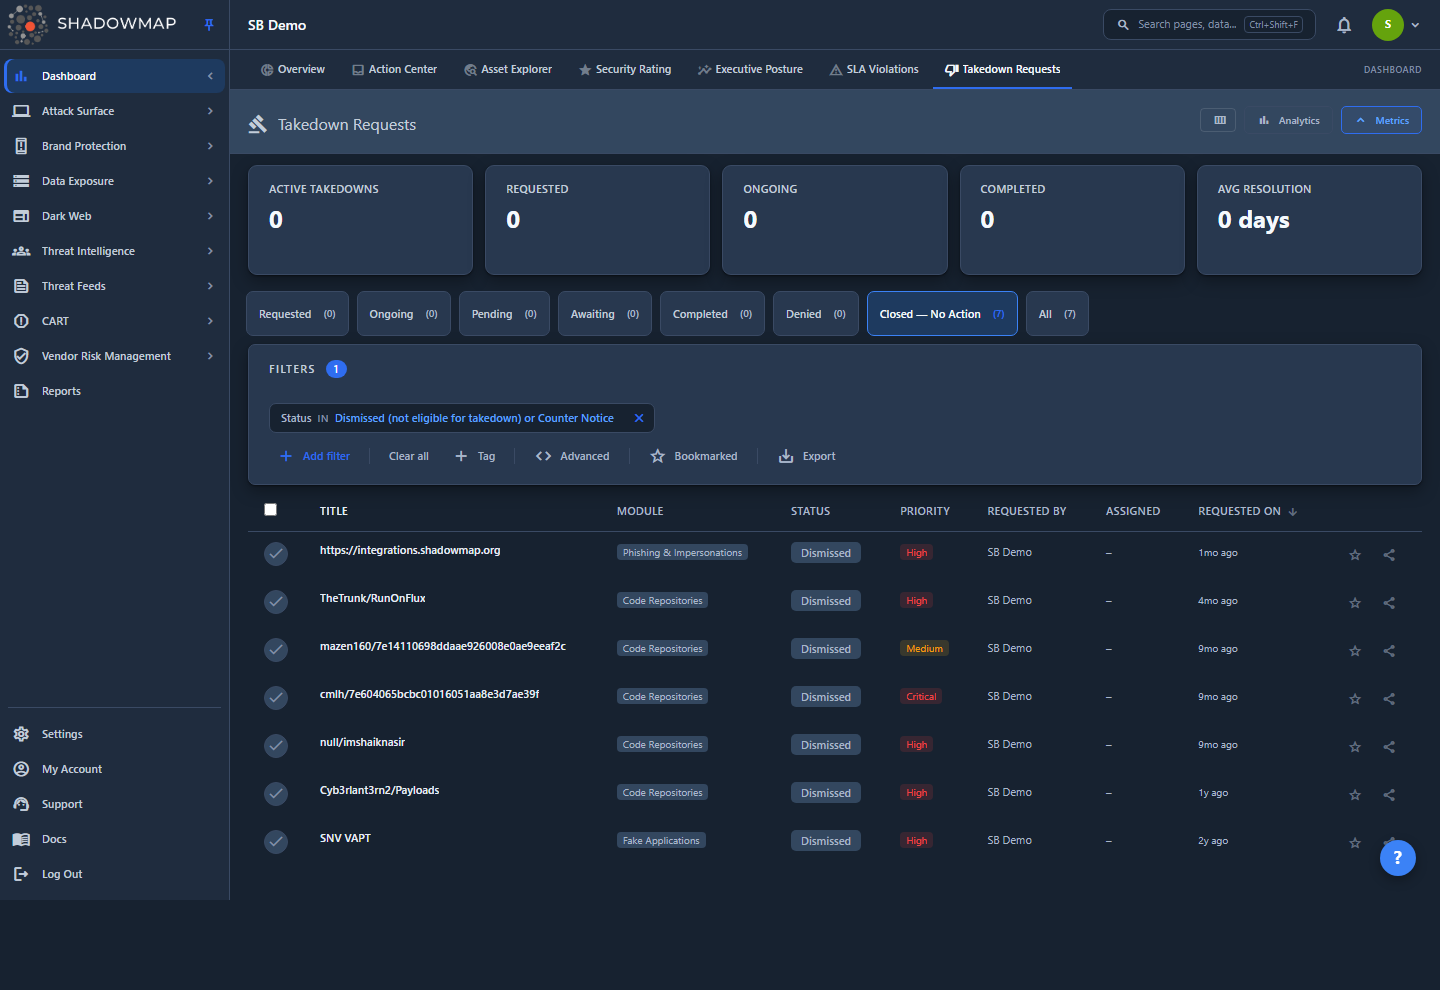1440x990 pixels.
Task: Toggle the round checkmark for null/imshaiknasir row
Action: coord(276,745)
